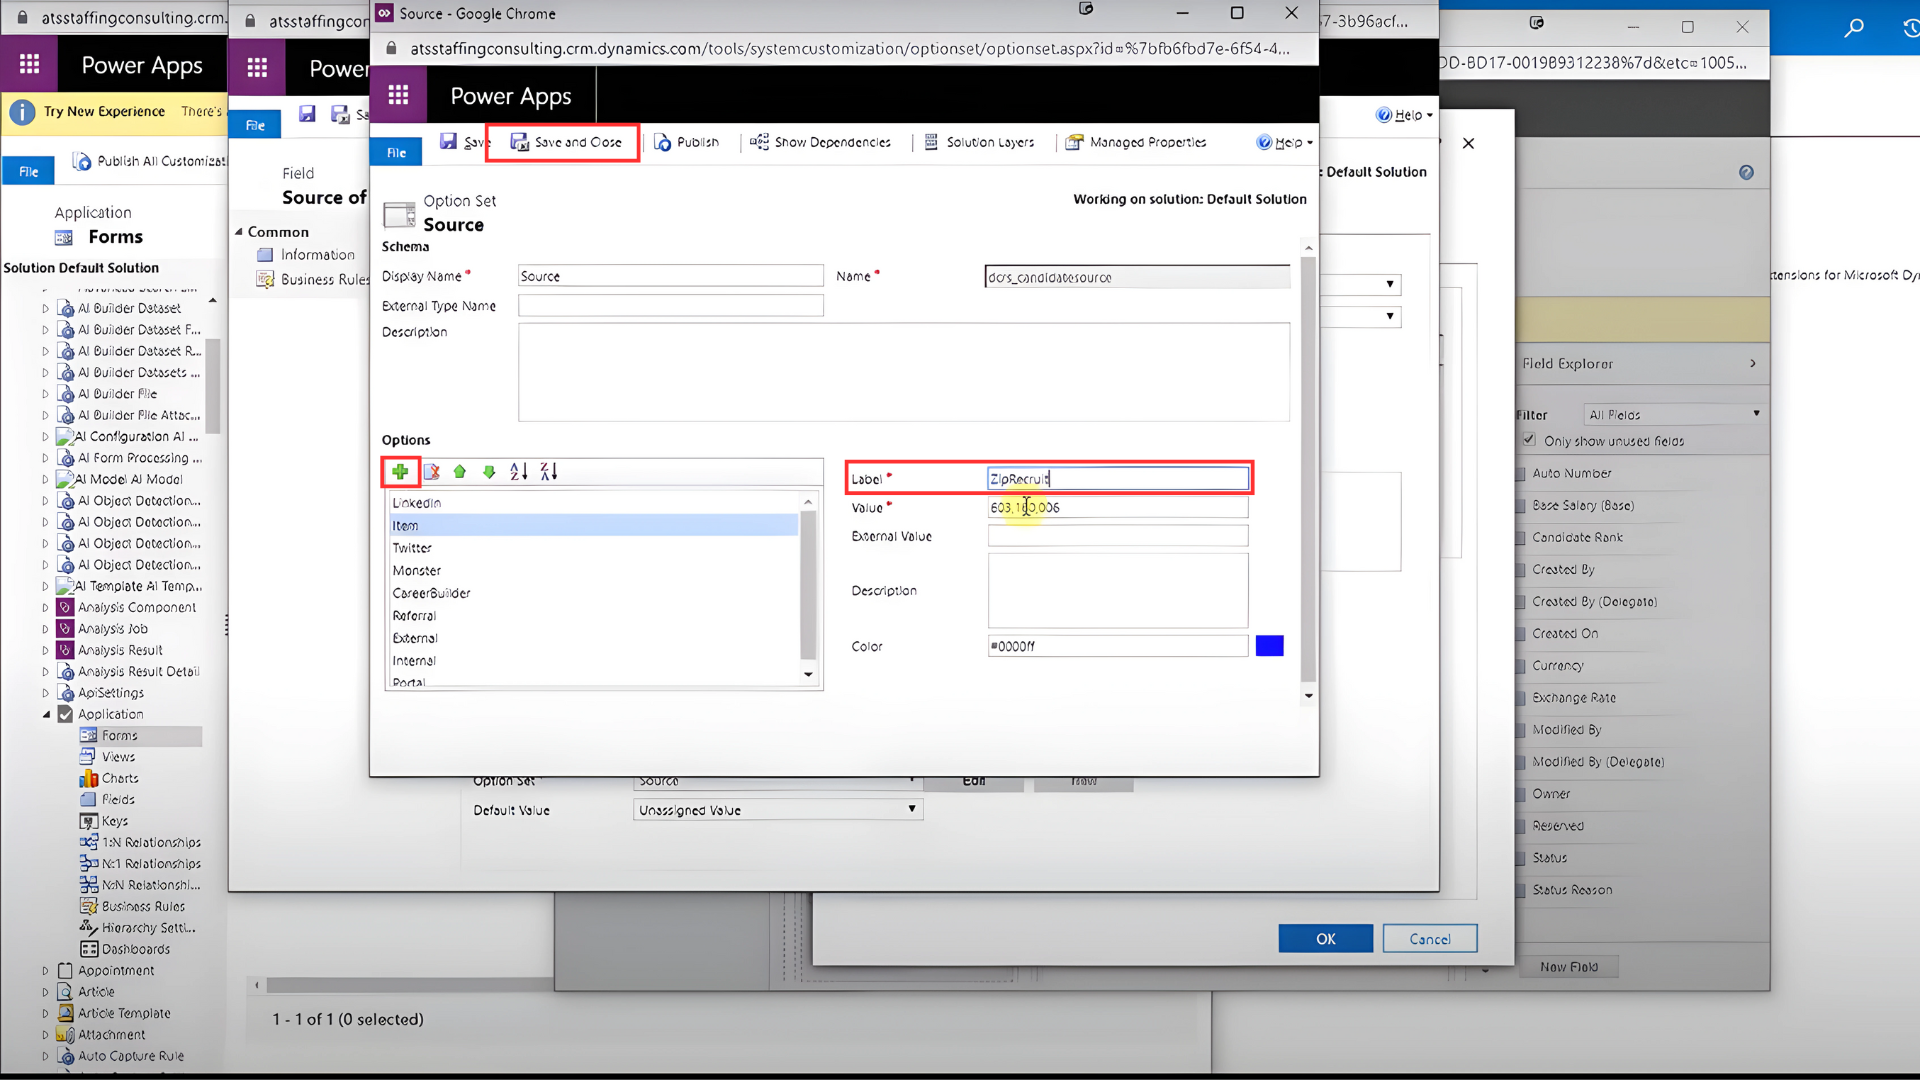The image size is (1920, 1080).
Task: Collapse the Common section in Field window
Action: [x=240, y=232]
